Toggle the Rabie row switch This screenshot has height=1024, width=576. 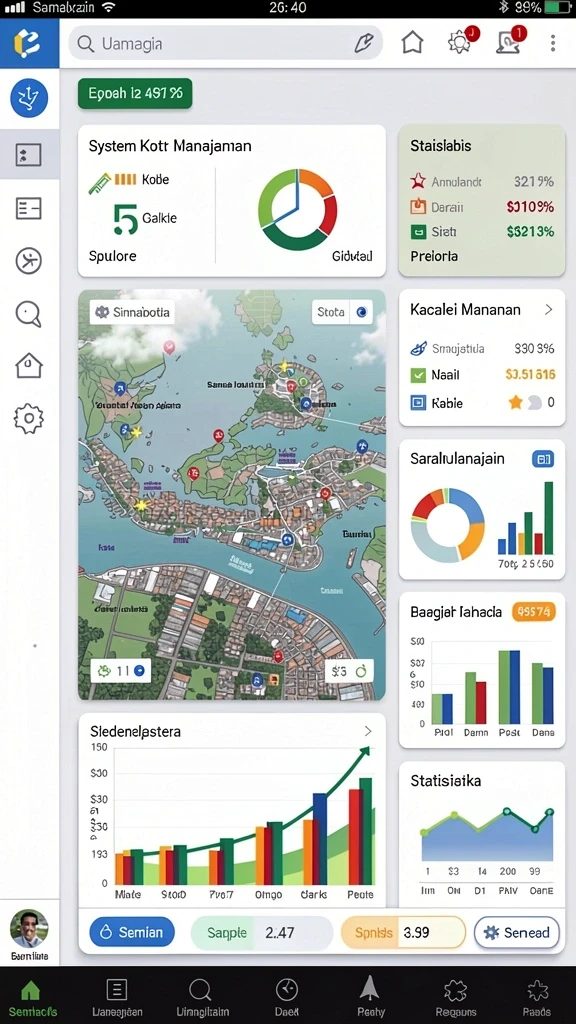535,403
